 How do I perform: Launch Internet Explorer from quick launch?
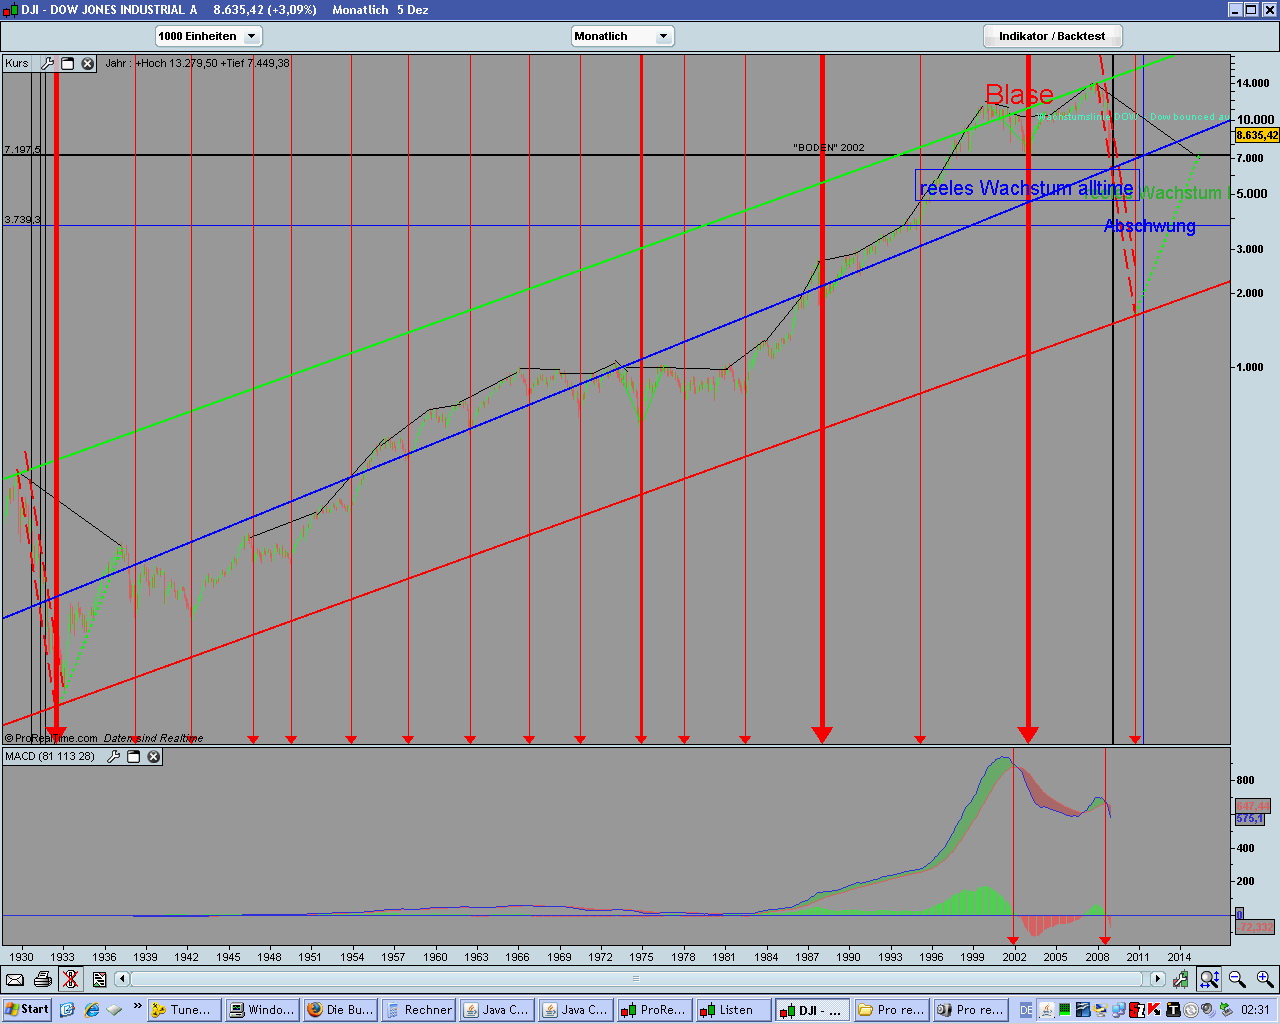click(x=92, y=1010)
